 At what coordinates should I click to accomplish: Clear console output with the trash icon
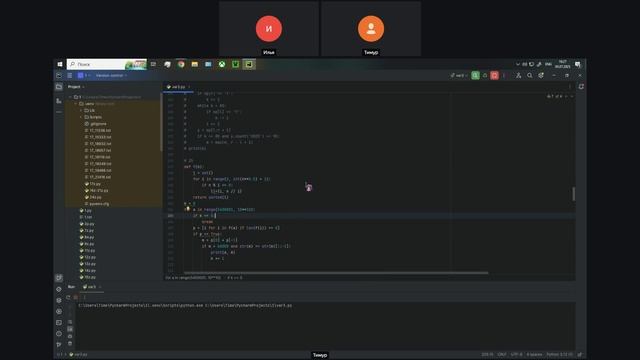(x=70, y=343)
